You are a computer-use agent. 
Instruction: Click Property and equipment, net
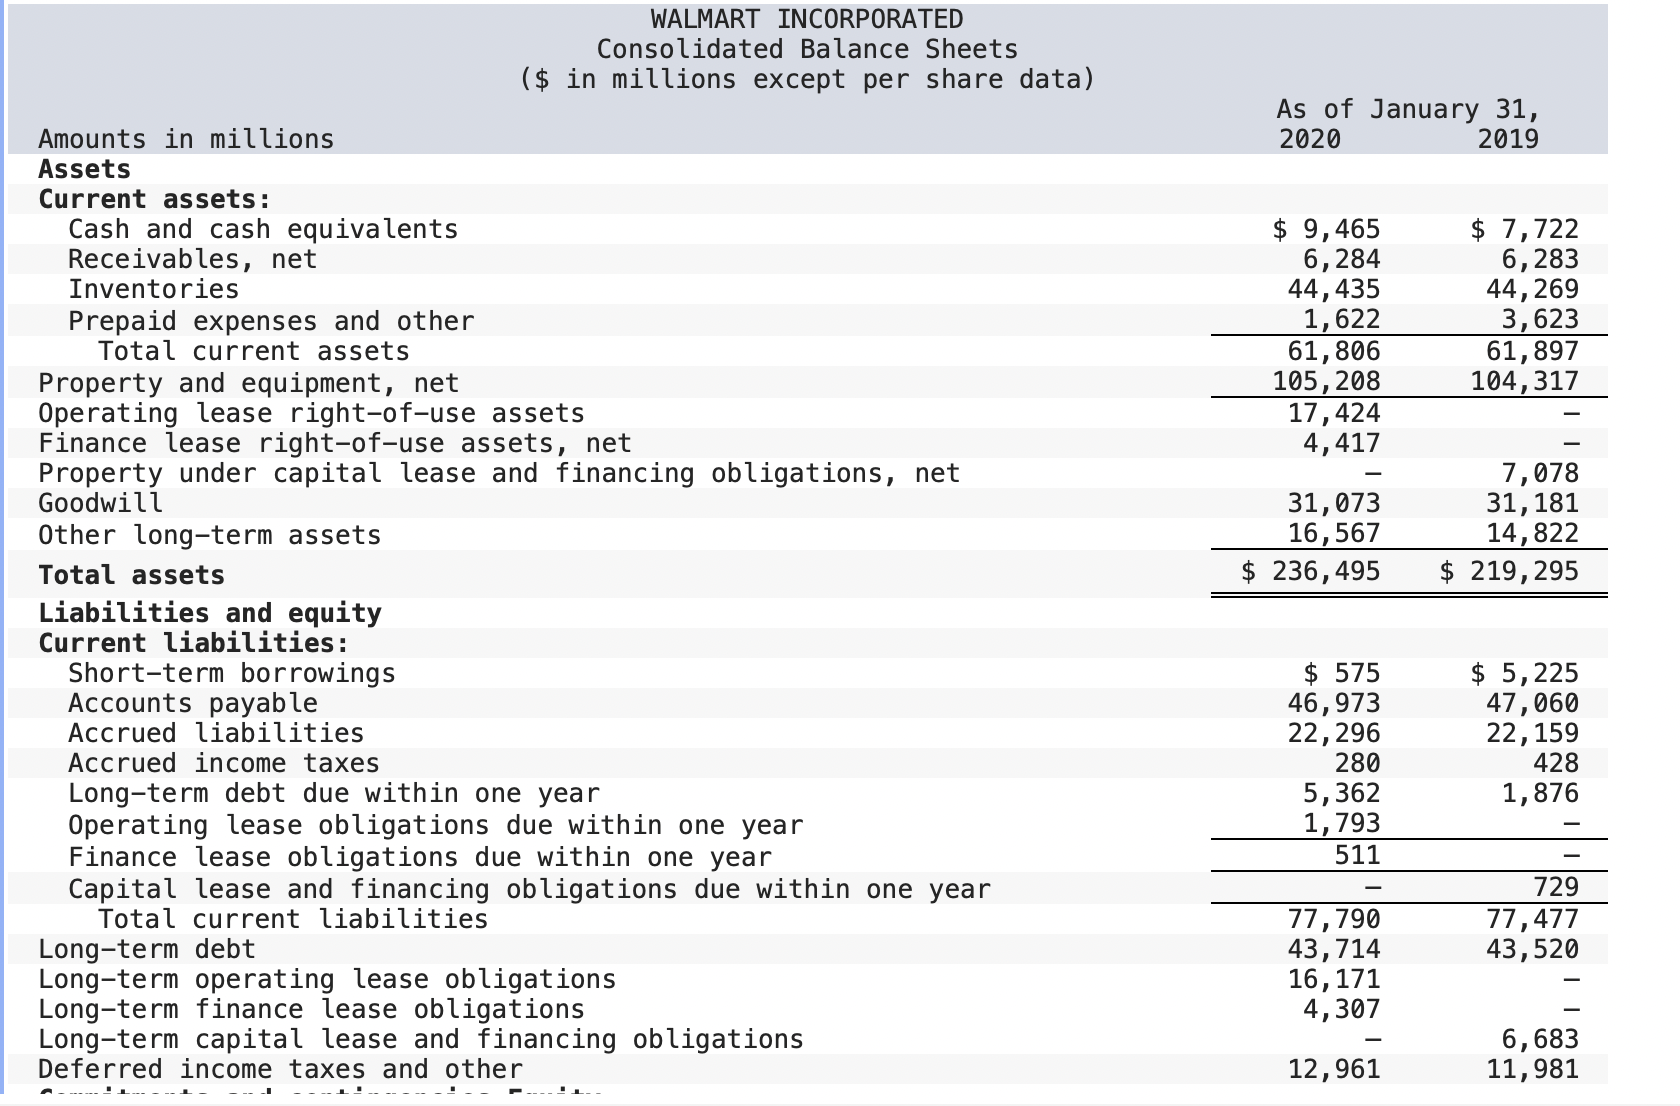click(249, 382)
